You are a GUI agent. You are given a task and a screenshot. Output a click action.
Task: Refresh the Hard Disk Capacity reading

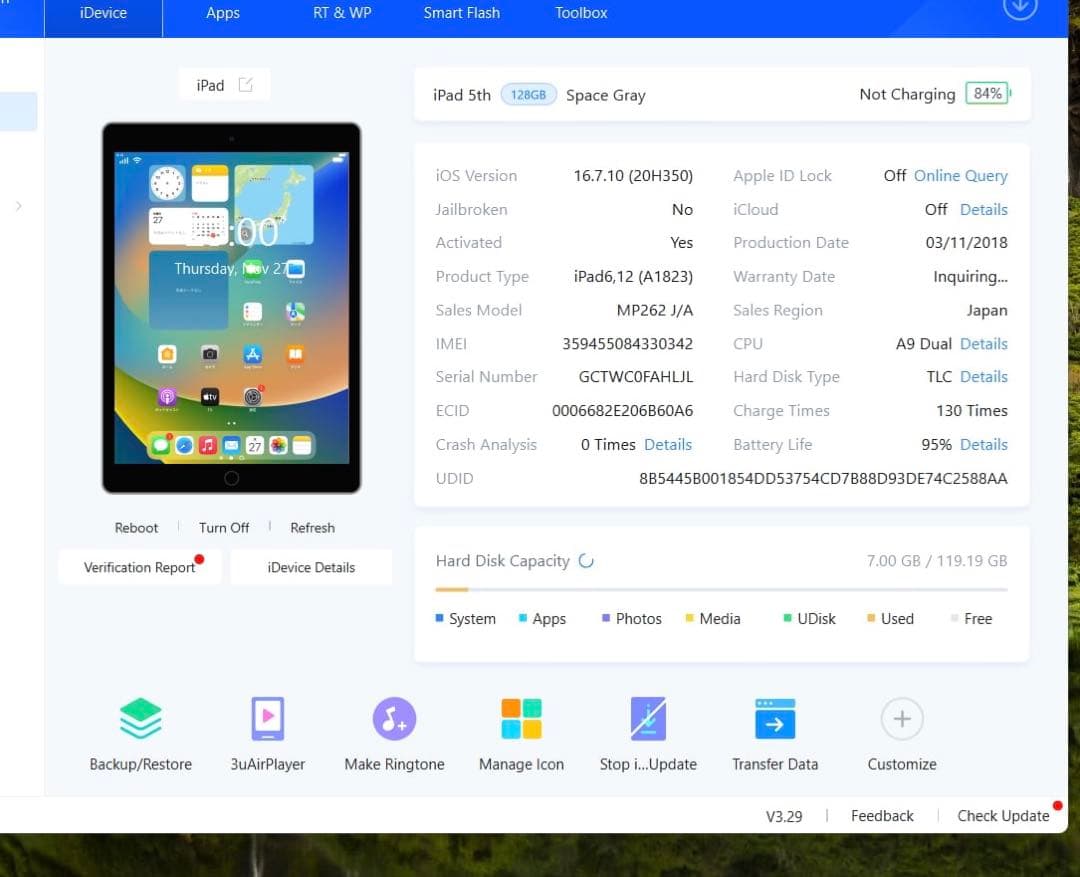pyautogui.click(x=587, y=562)
